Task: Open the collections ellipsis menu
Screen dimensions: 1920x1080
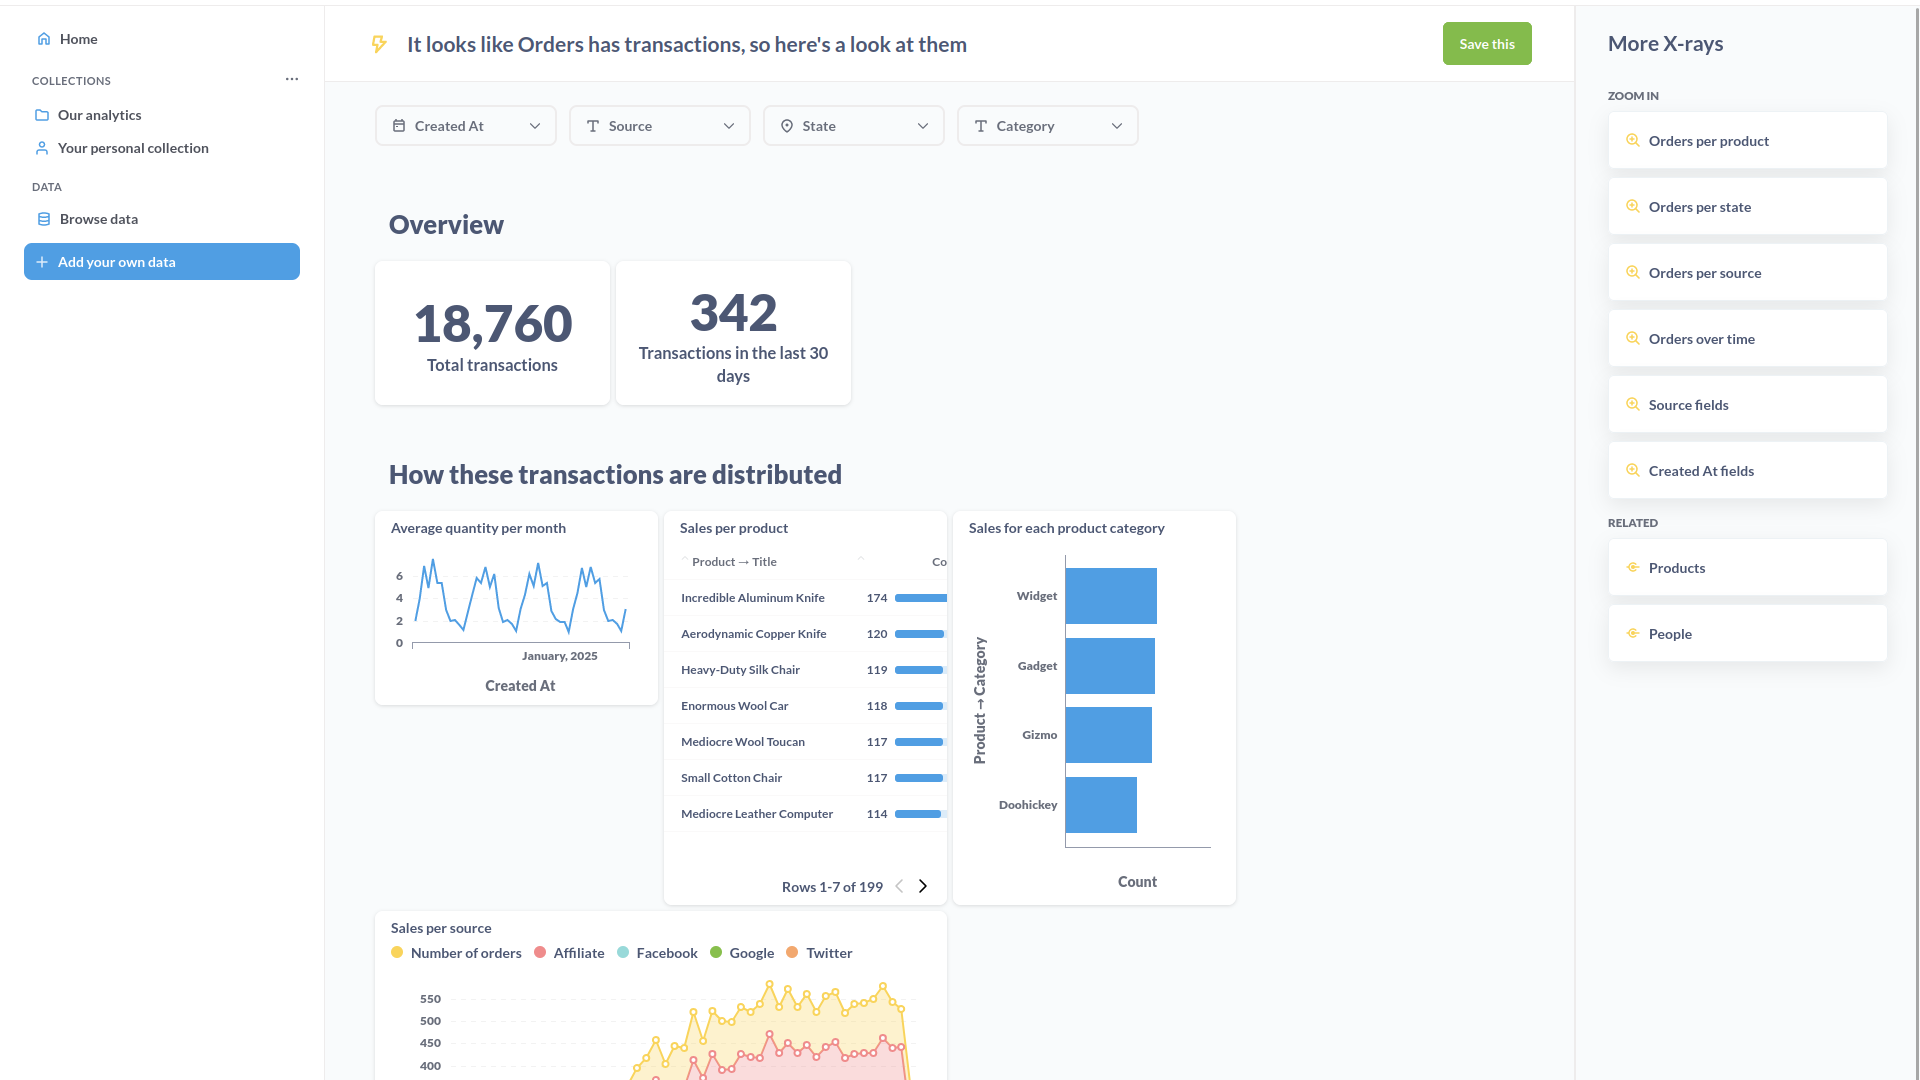Action: click(x=292, y=79)
